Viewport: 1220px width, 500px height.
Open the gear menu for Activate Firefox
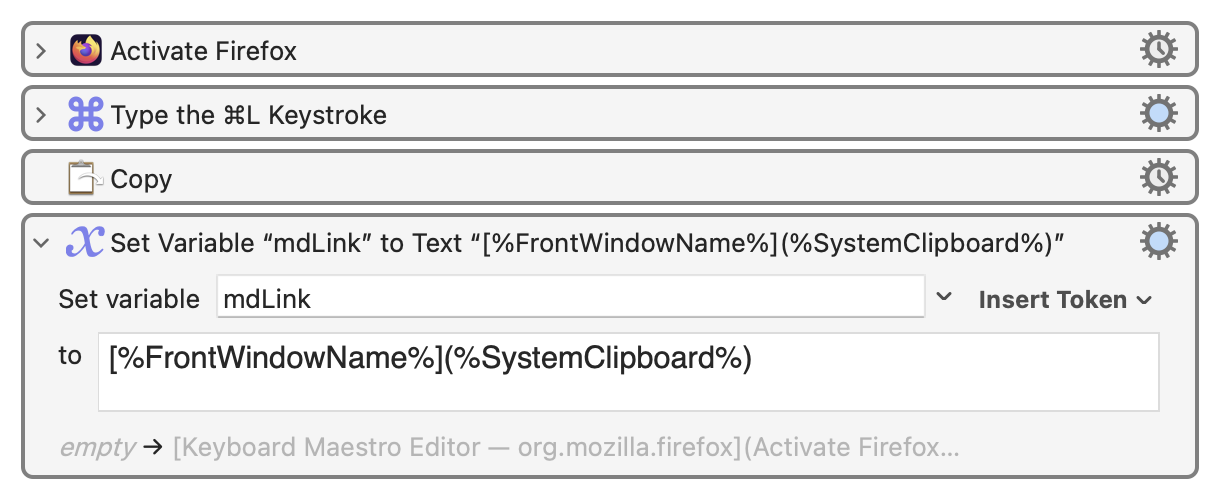pyautogui.click(x=1158, y=50)
